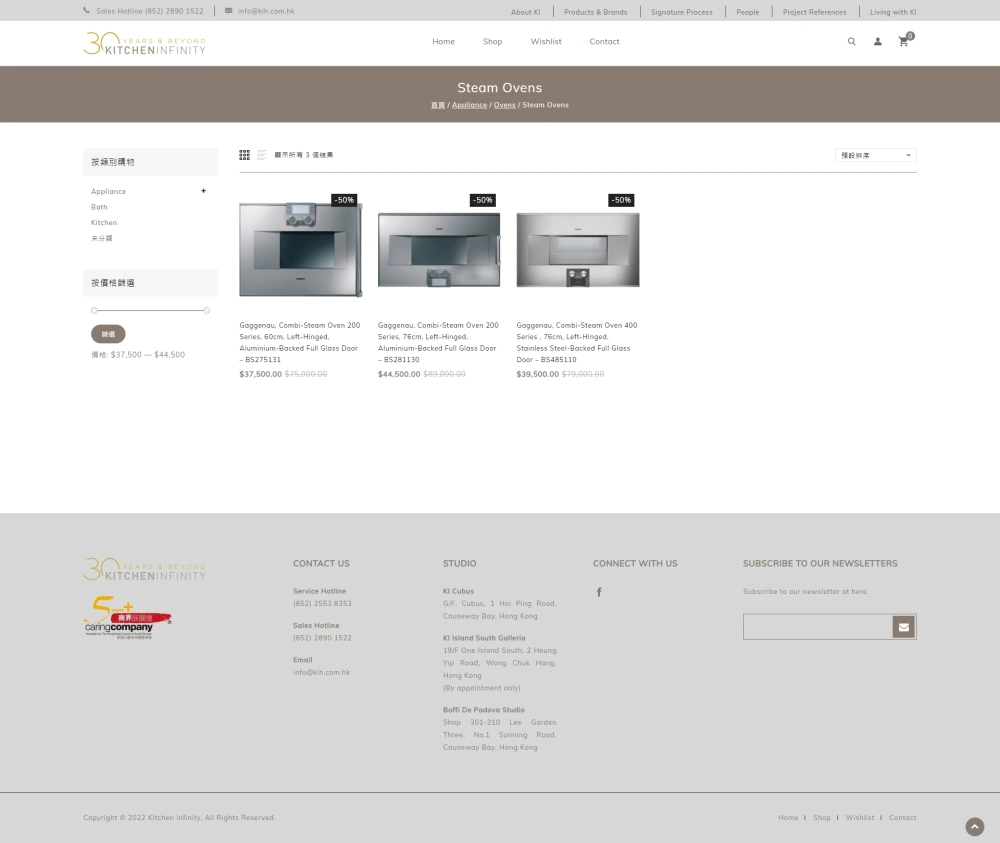Click the price slider's right handle

[206, 310]
